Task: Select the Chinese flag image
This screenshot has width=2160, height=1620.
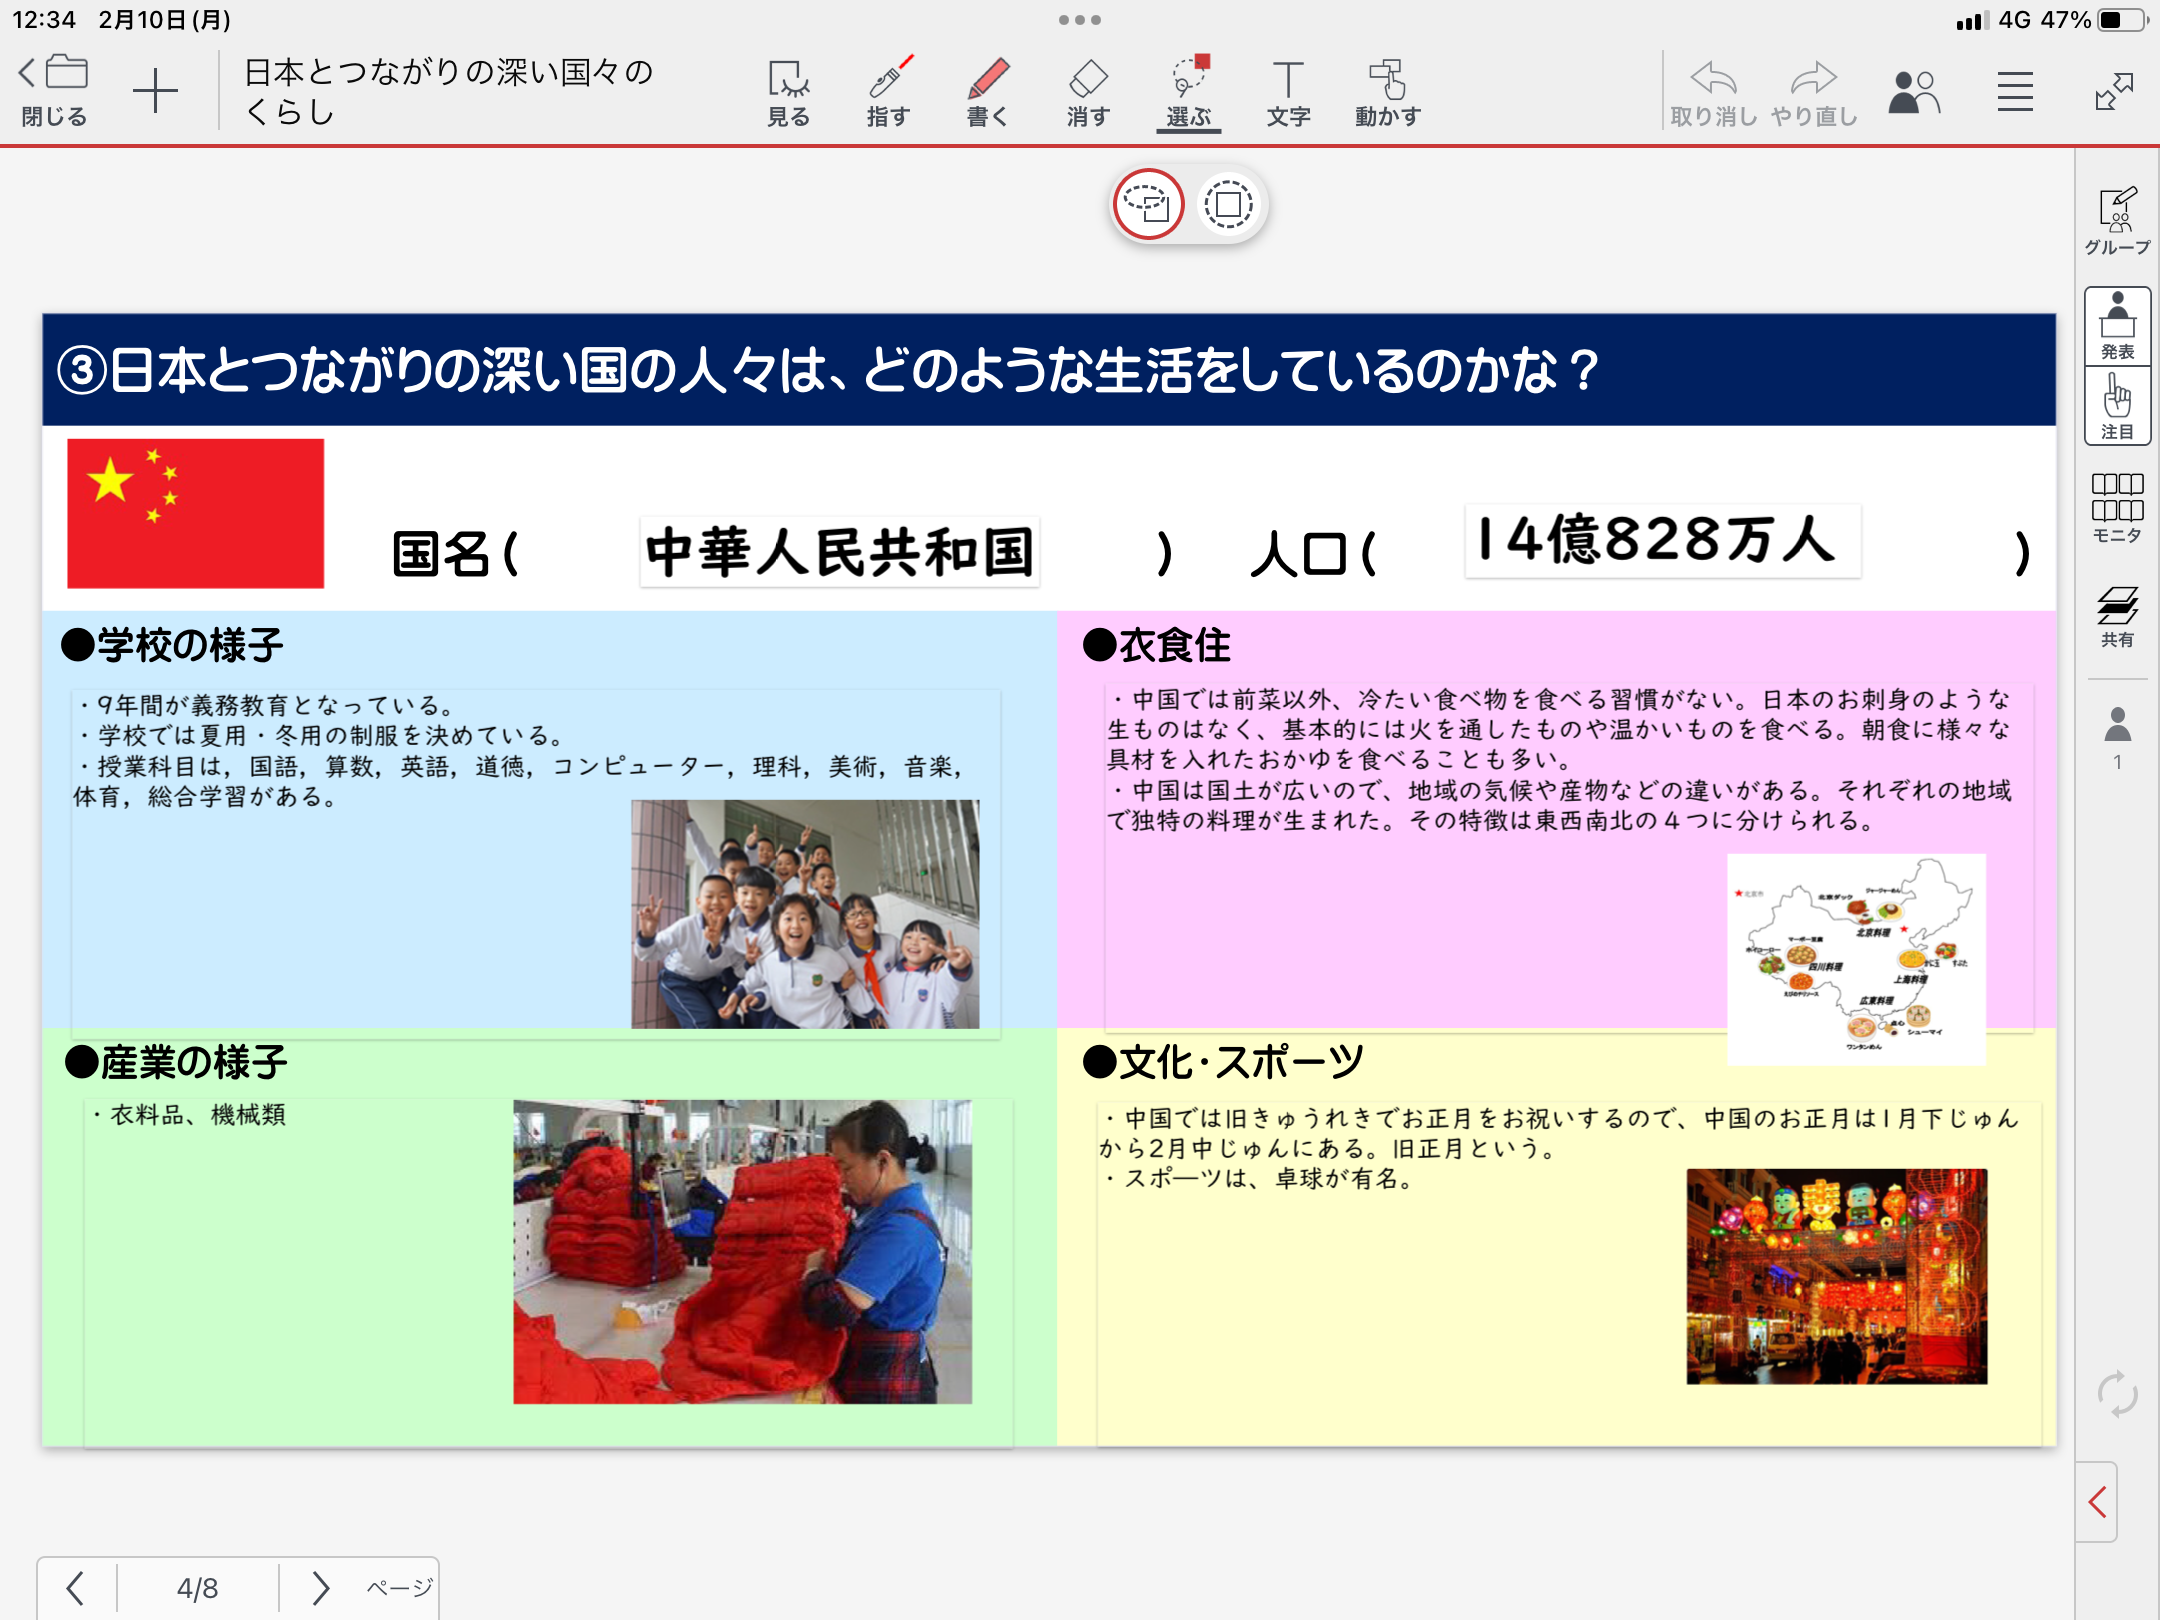Action: click(x=195, y=513)
